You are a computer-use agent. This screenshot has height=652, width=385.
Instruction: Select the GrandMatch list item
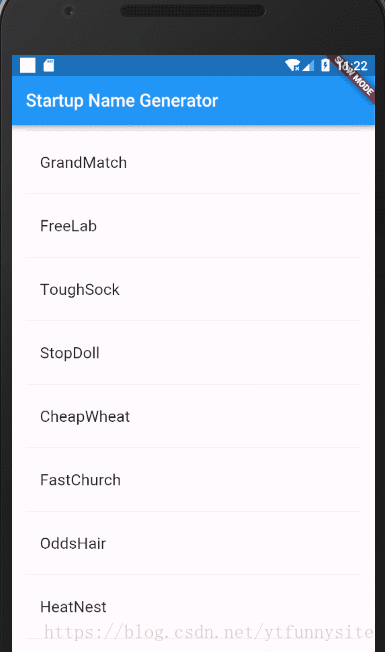193,162
